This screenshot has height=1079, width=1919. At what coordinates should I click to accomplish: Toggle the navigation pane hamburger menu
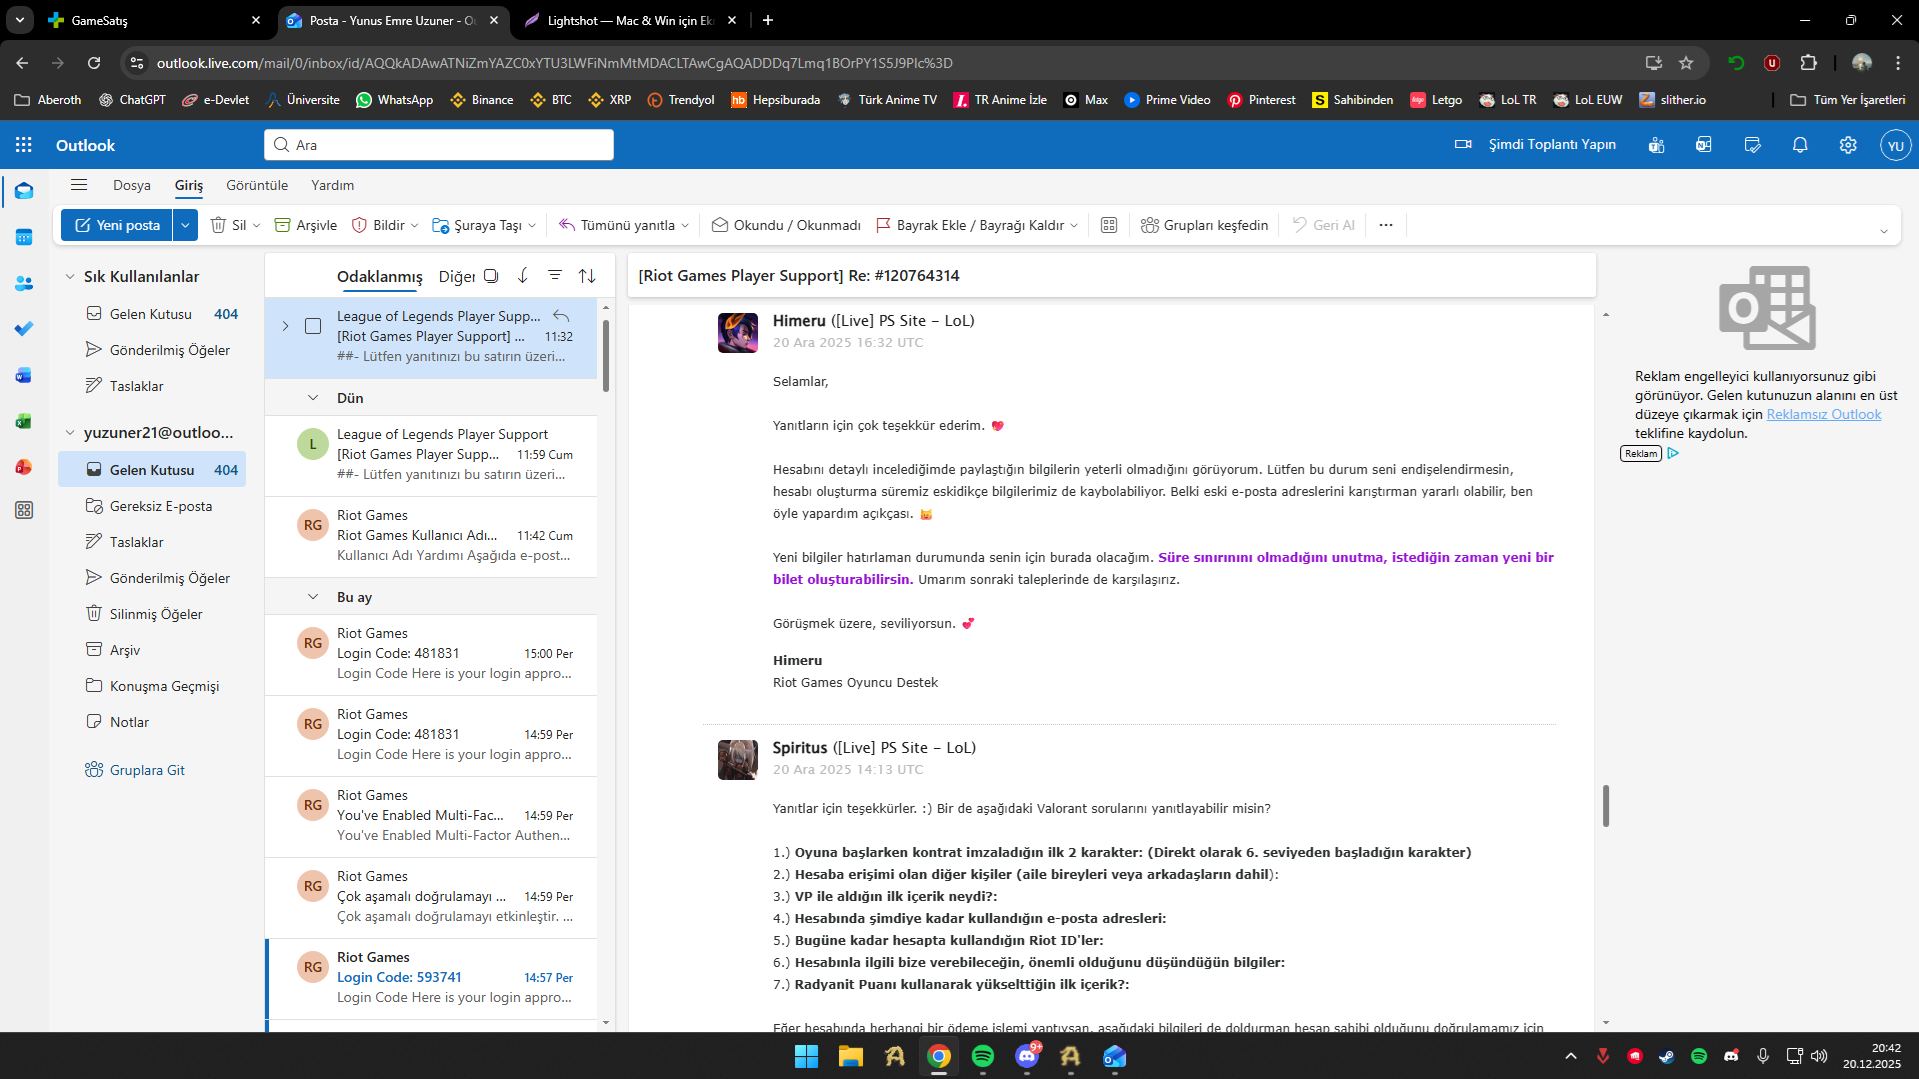click(x=79, y=185)
